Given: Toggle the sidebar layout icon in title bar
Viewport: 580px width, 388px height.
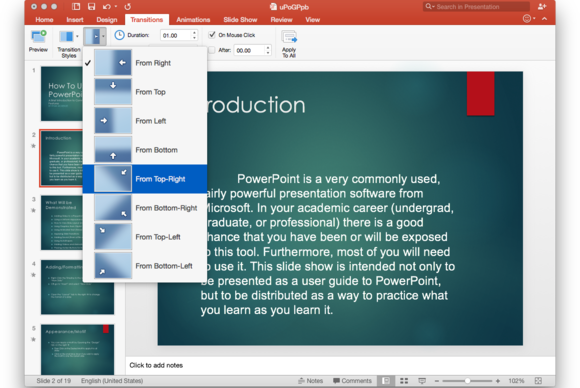Looking at the screenshot, I should pyautogui.click(x=76, y=6).
